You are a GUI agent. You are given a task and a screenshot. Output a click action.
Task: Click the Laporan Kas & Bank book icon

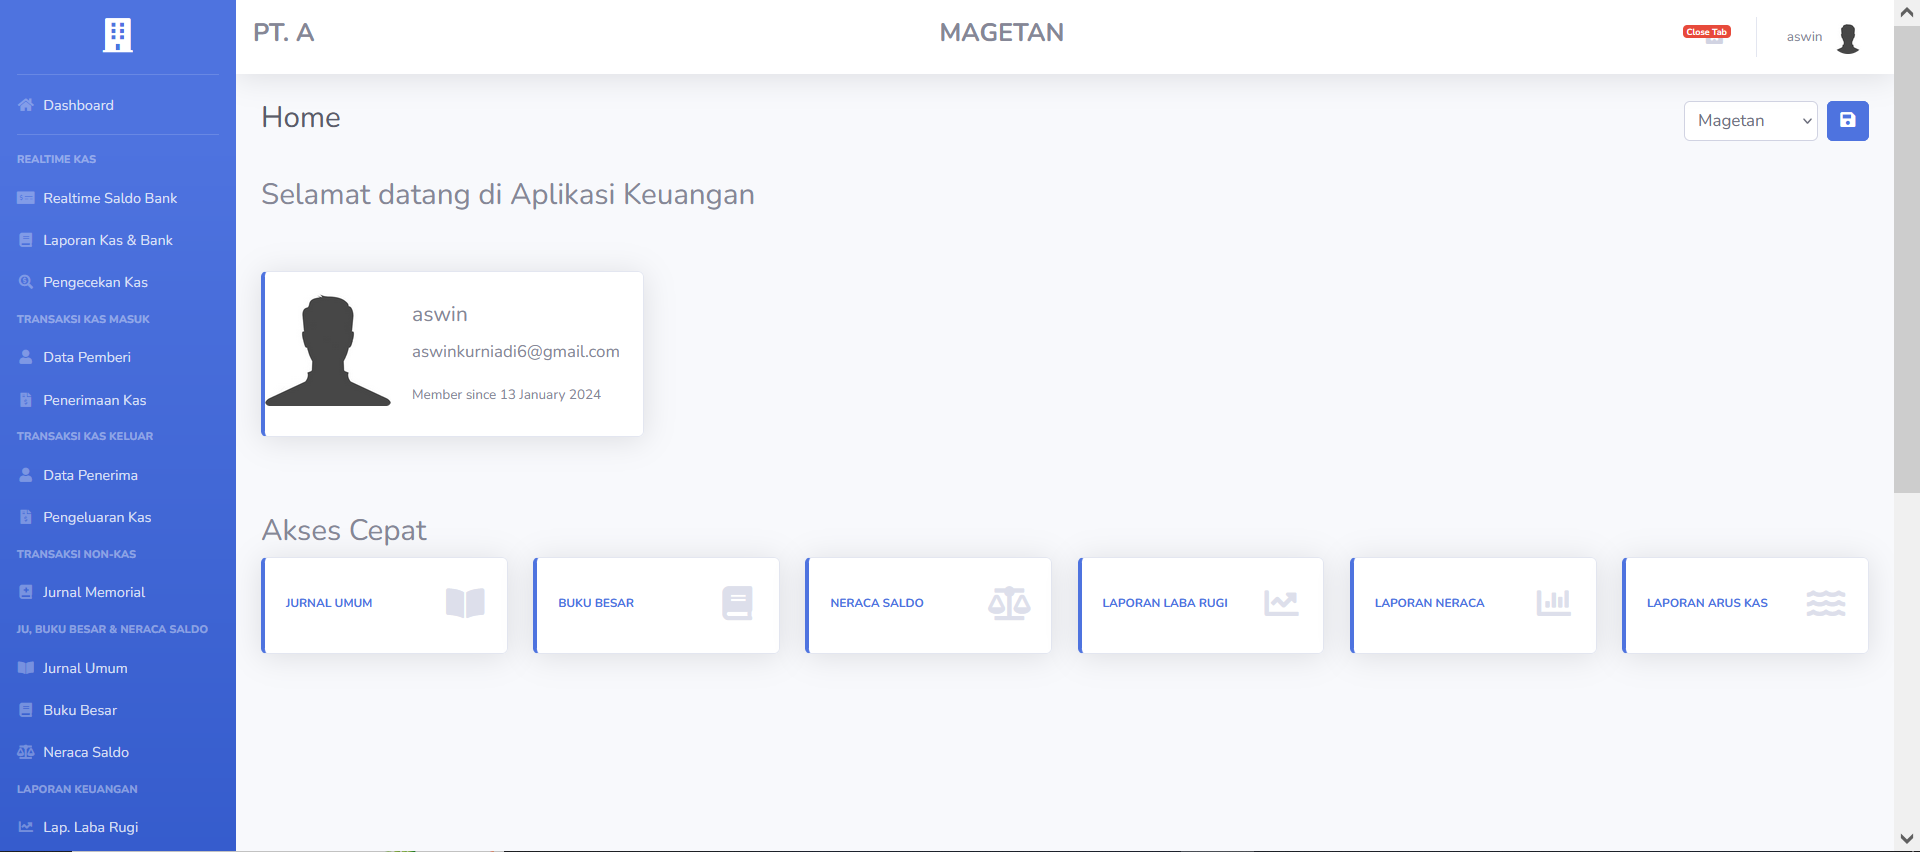(26, 240)
